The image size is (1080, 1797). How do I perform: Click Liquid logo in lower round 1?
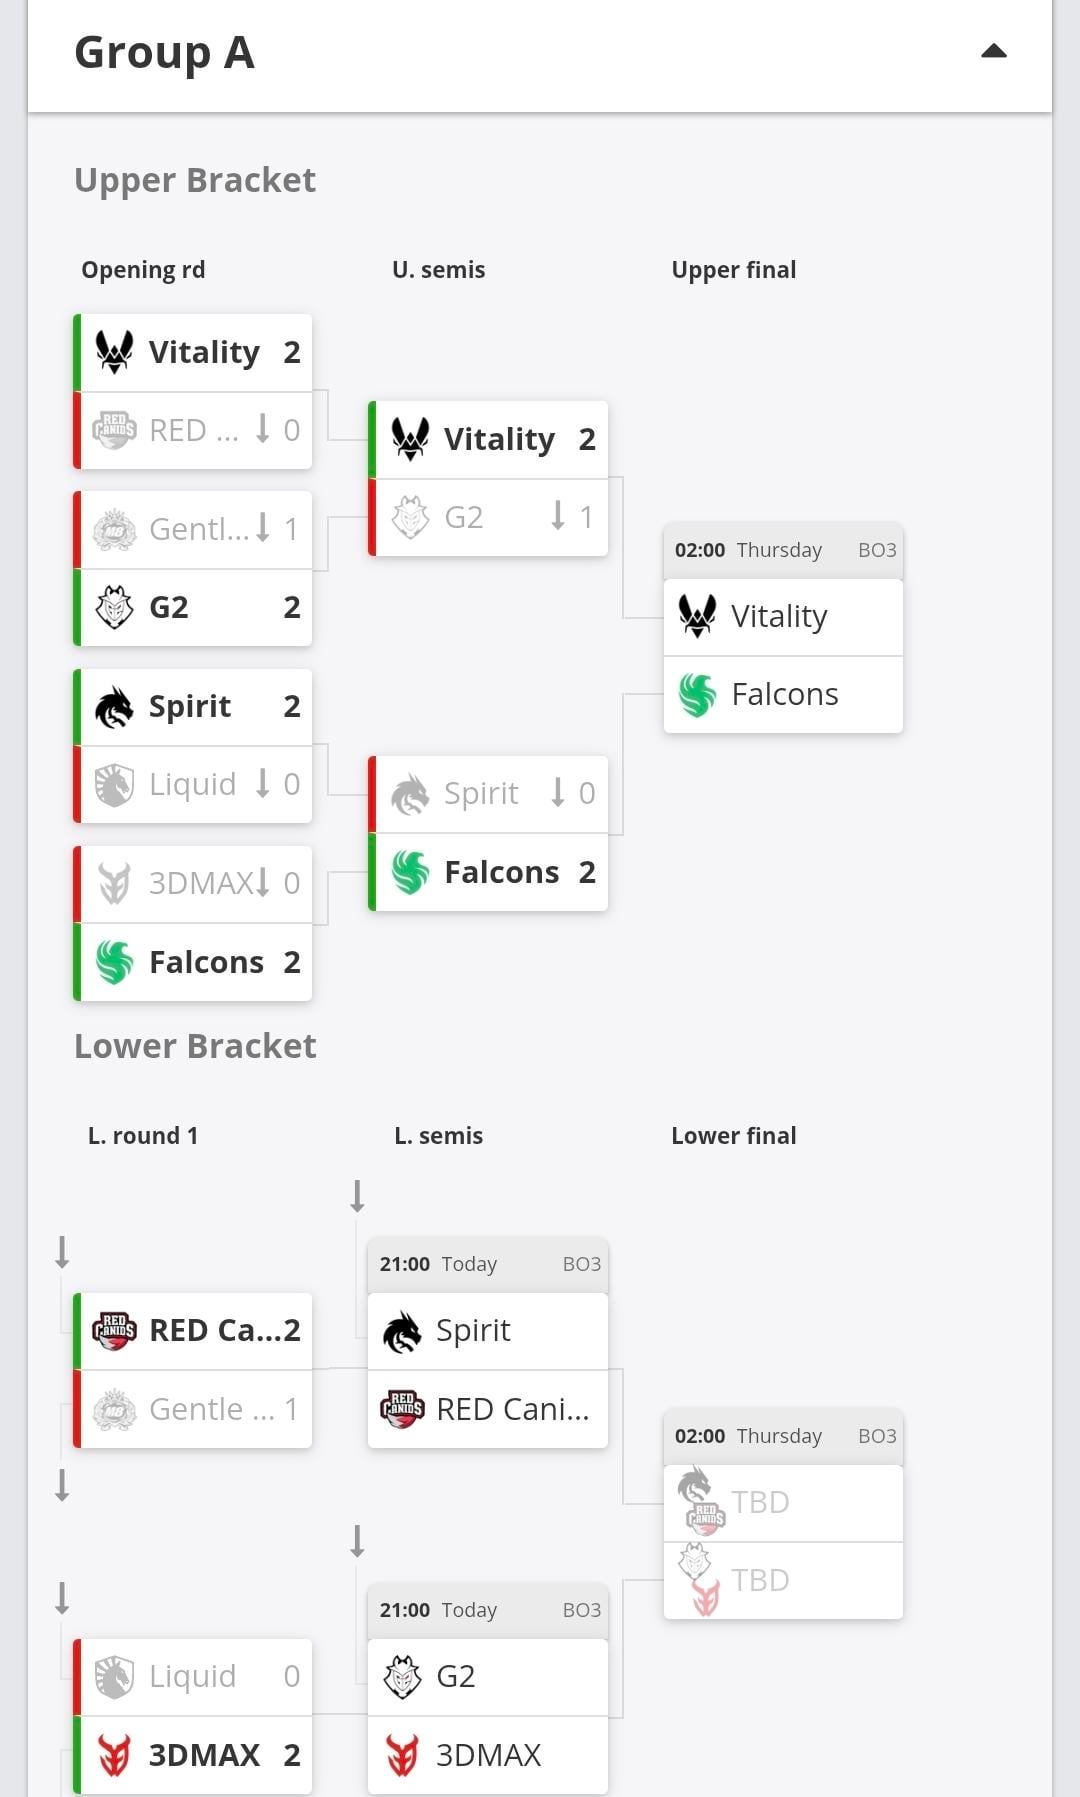[114, 1677]
